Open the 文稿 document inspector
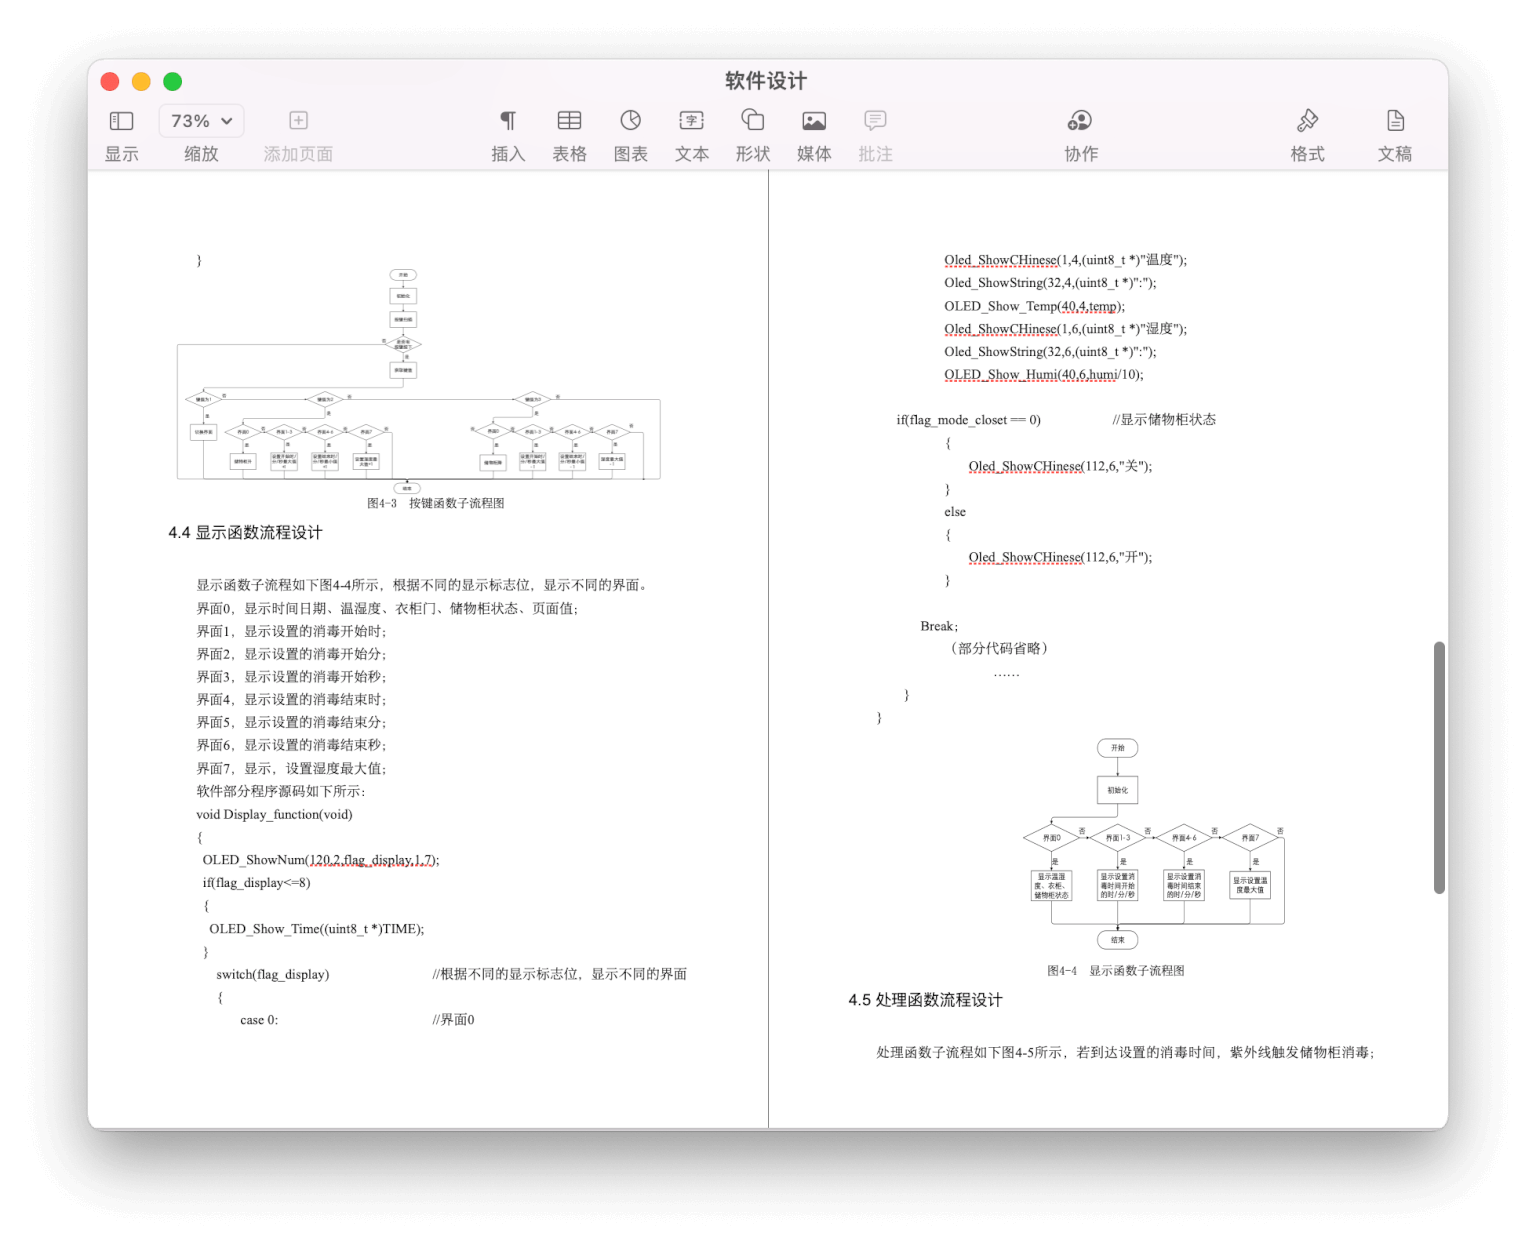The width and height of the screenshot is (1536, 1247). tap(1395, 121)
